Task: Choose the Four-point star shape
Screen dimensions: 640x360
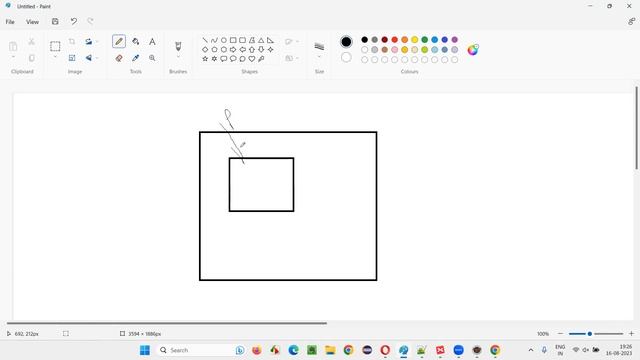Action: [270, 49]
